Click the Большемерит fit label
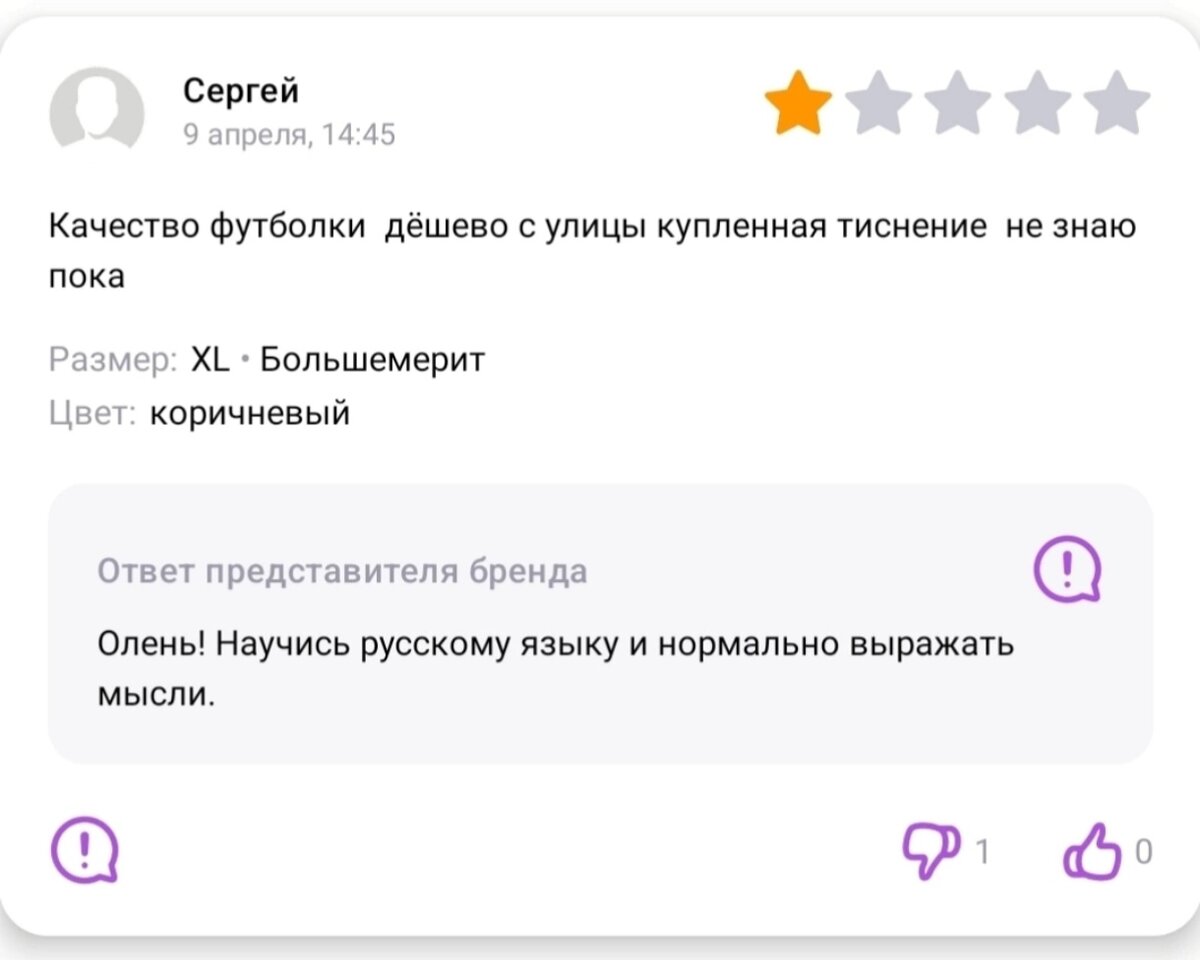The width and height of the screenshot is (1200, 960). tap(371, 358)
